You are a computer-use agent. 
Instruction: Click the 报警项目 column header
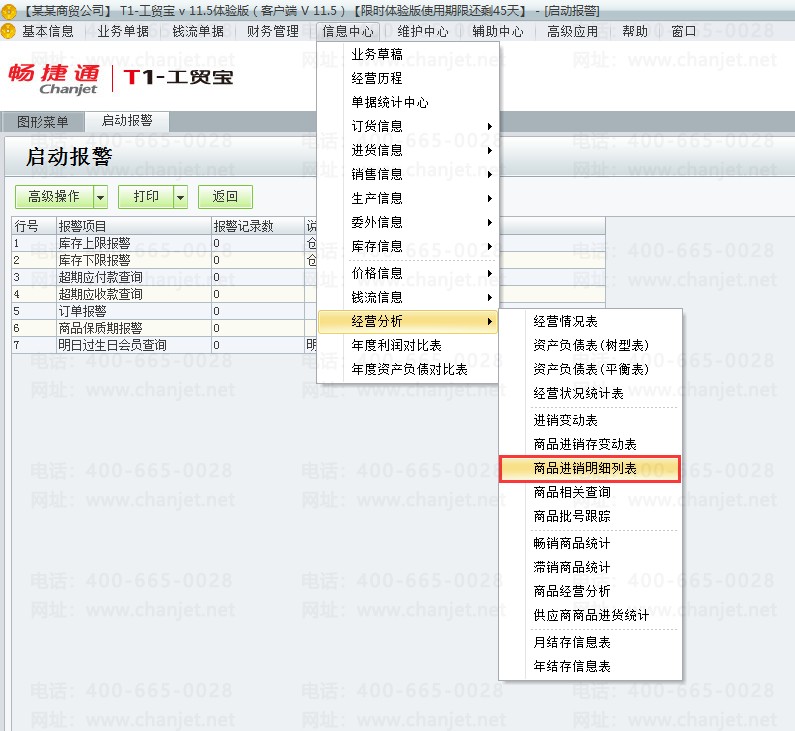click(133, 226)
